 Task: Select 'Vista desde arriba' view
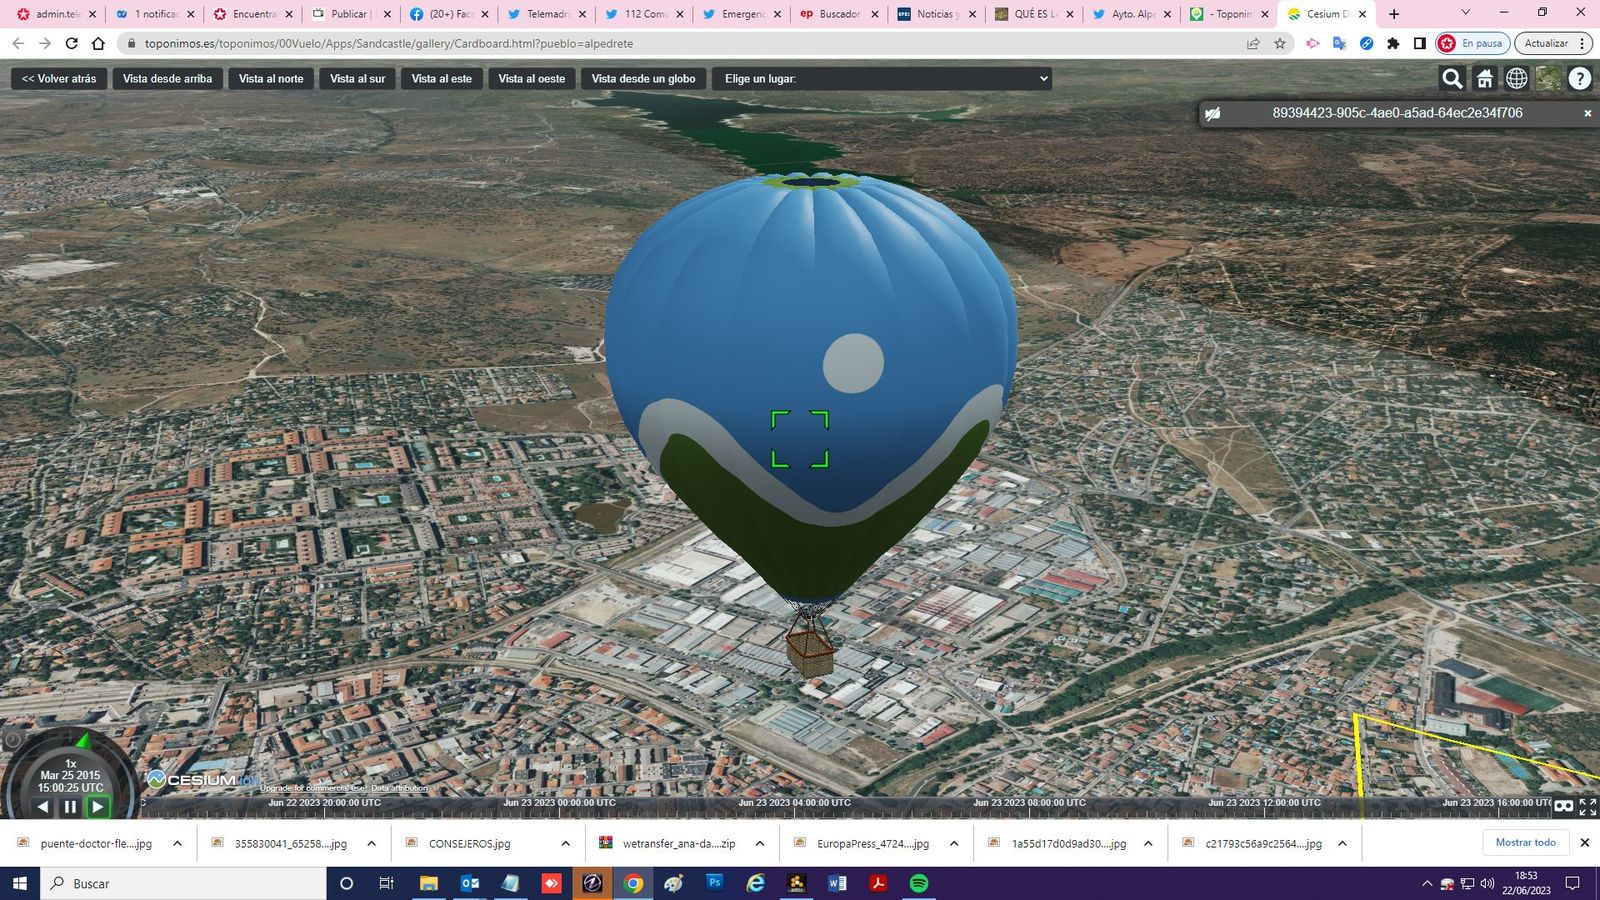tap(167, 78)
